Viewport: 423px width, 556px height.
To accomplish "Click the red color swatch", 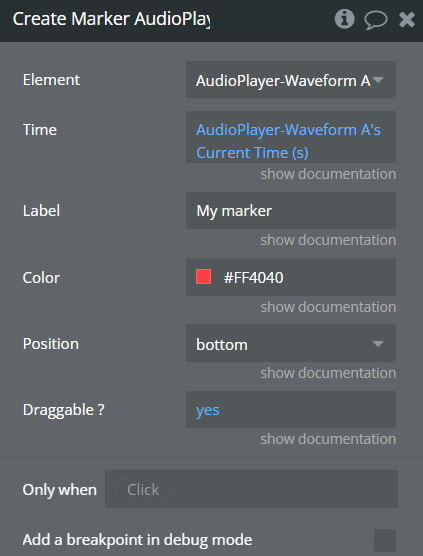I will (x=204, y=277).
